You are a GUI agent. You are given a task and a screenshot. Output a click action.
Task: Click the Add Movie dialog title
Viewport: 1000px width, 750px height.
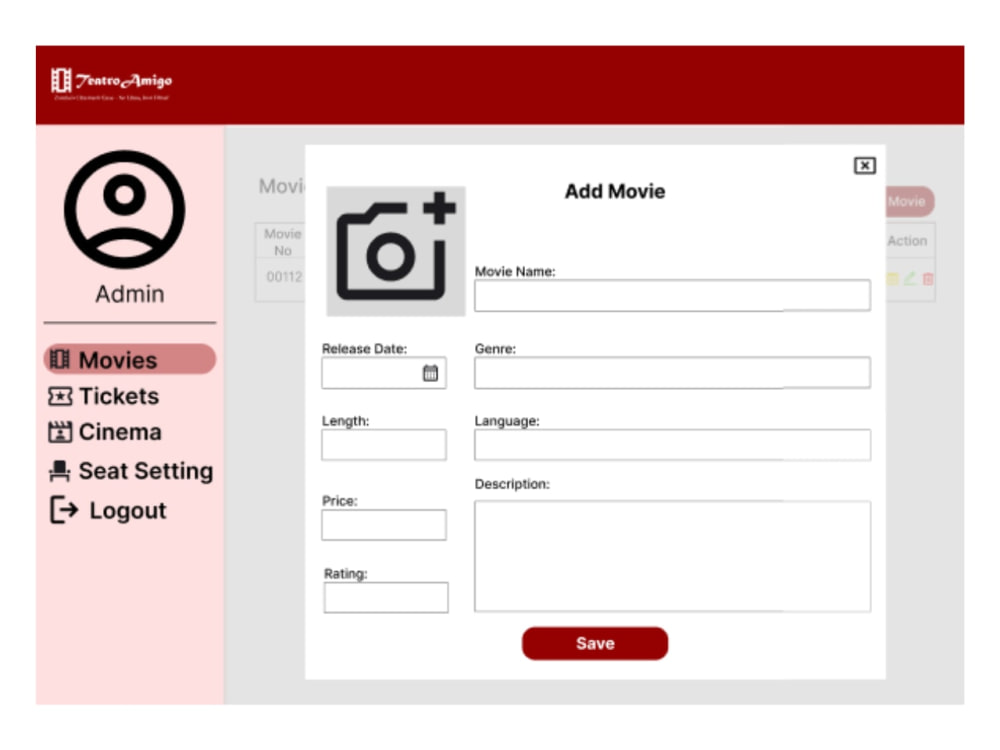click(x=615, y=191)
